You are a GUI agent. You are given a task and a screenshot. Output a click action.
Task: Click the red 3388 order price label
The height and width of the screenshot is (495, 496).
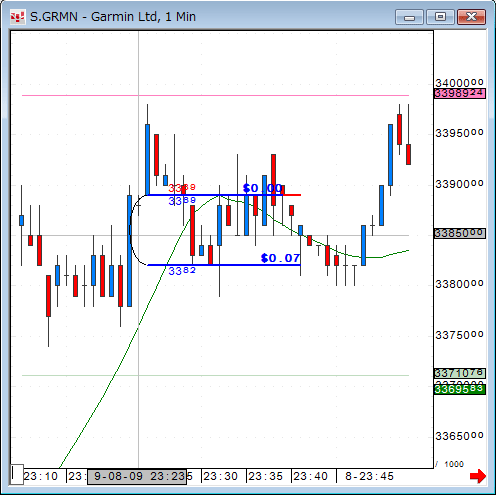(182, 188)
